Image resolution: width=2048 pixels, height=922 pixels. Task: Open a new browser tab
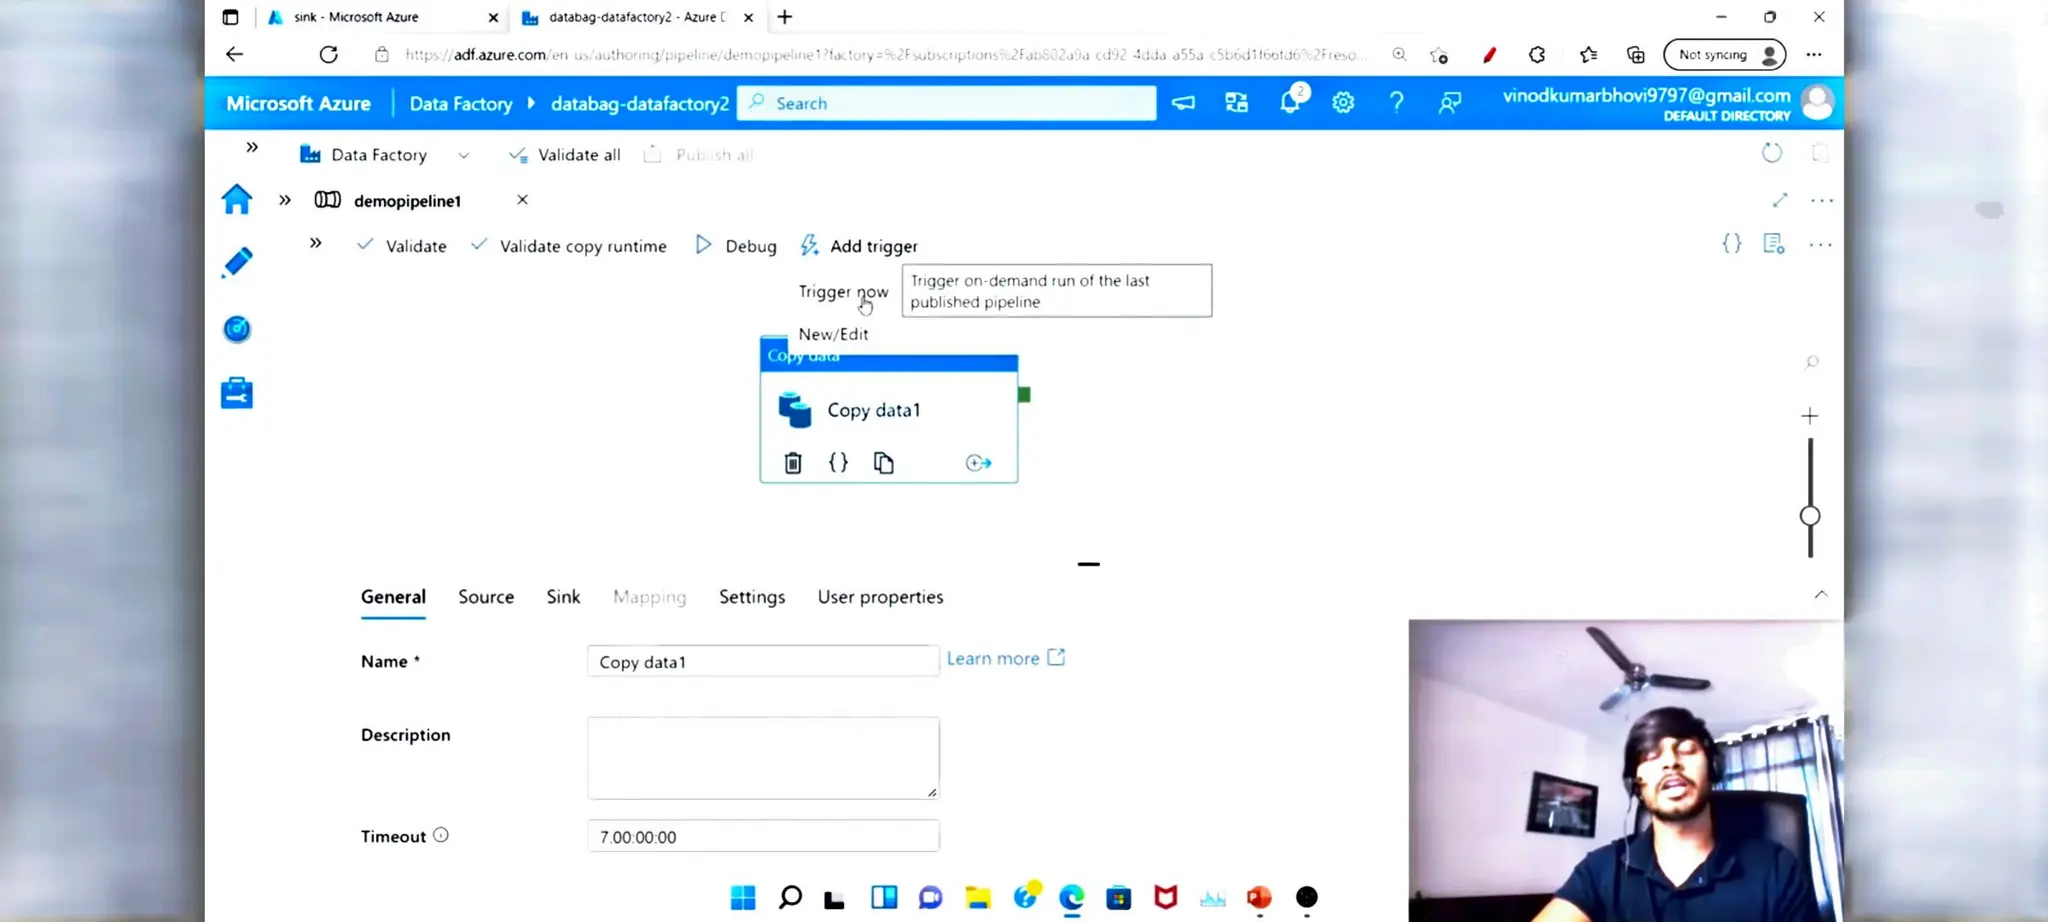(x=785, y=17)
